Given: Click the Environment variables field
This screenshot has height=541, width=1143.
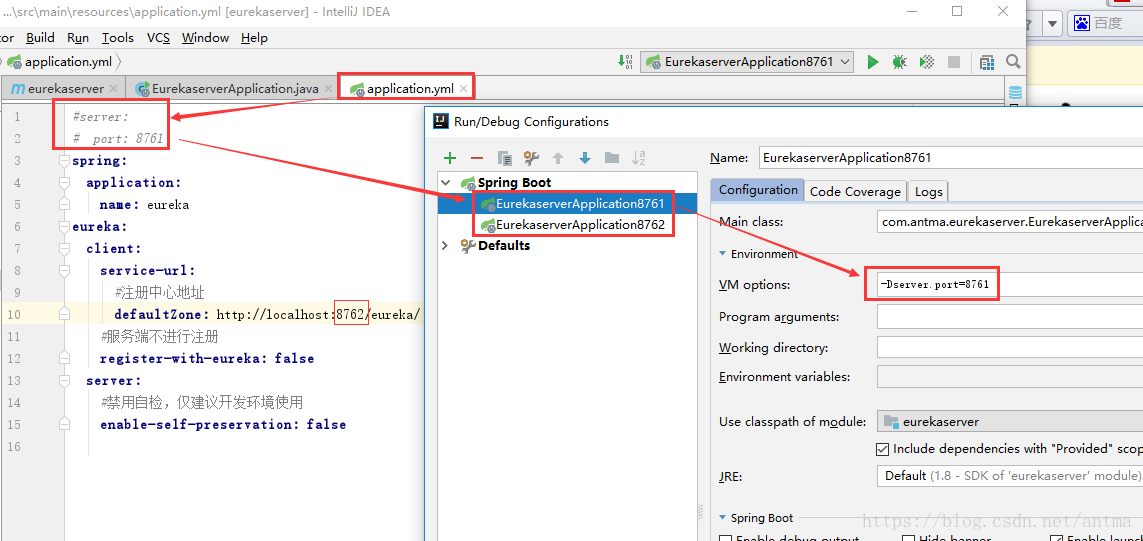Looking at the screenshot, I should pos(1010,377).
